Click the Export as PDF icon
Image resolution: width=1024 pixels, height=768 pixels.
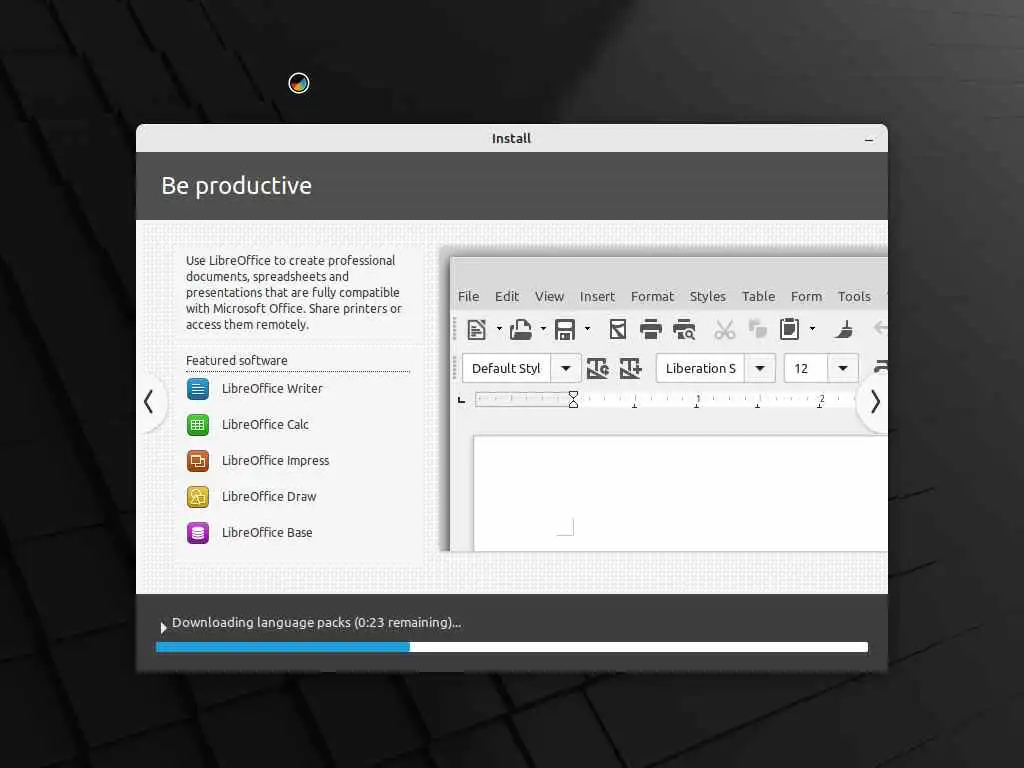(x=618, y=330)
